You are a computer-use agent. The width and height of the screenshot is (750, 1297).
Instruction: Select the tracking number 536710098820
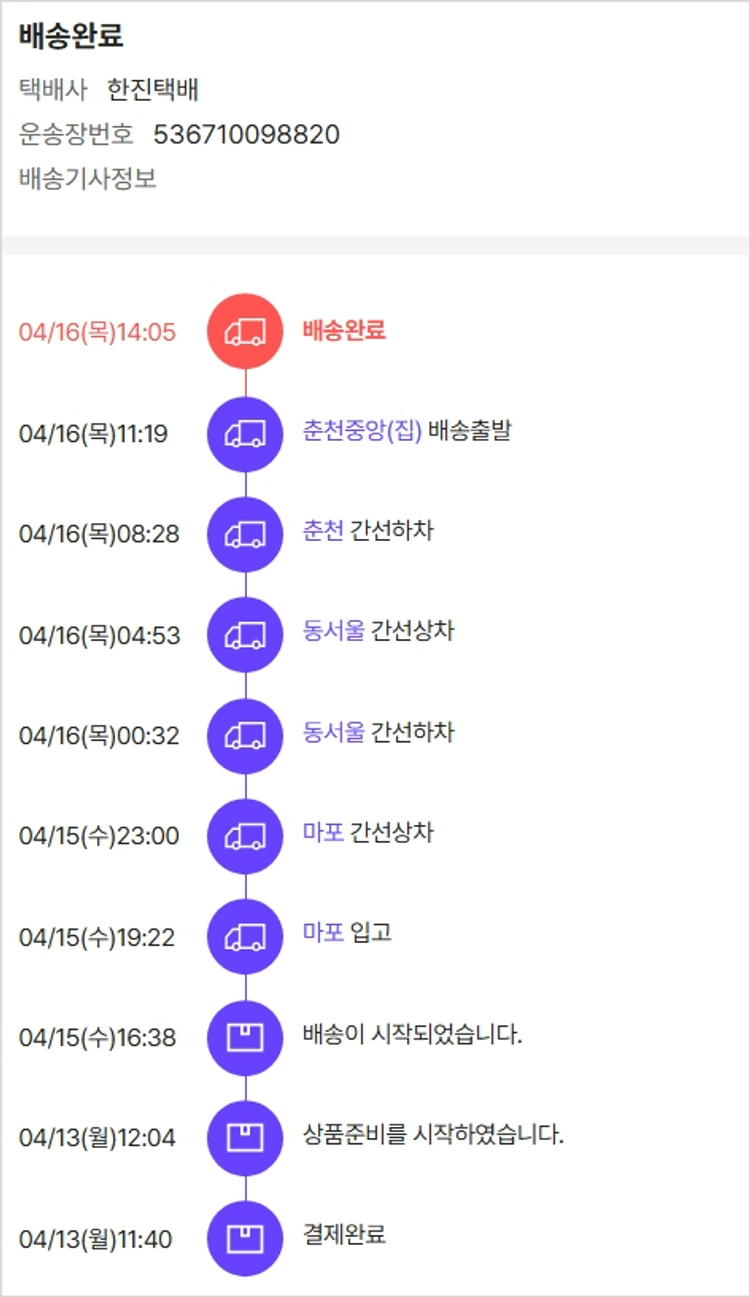tap(246, 134)
